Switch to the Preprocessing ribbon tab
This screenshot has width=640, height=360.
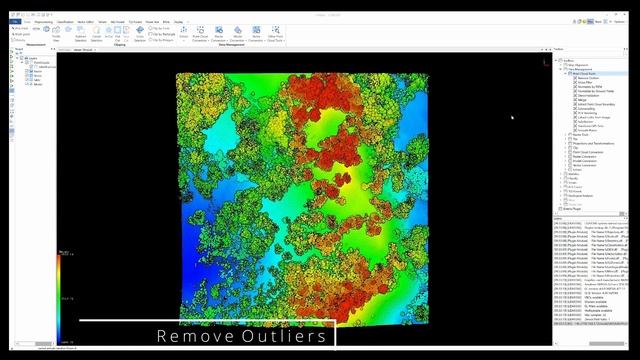[44, 22]
